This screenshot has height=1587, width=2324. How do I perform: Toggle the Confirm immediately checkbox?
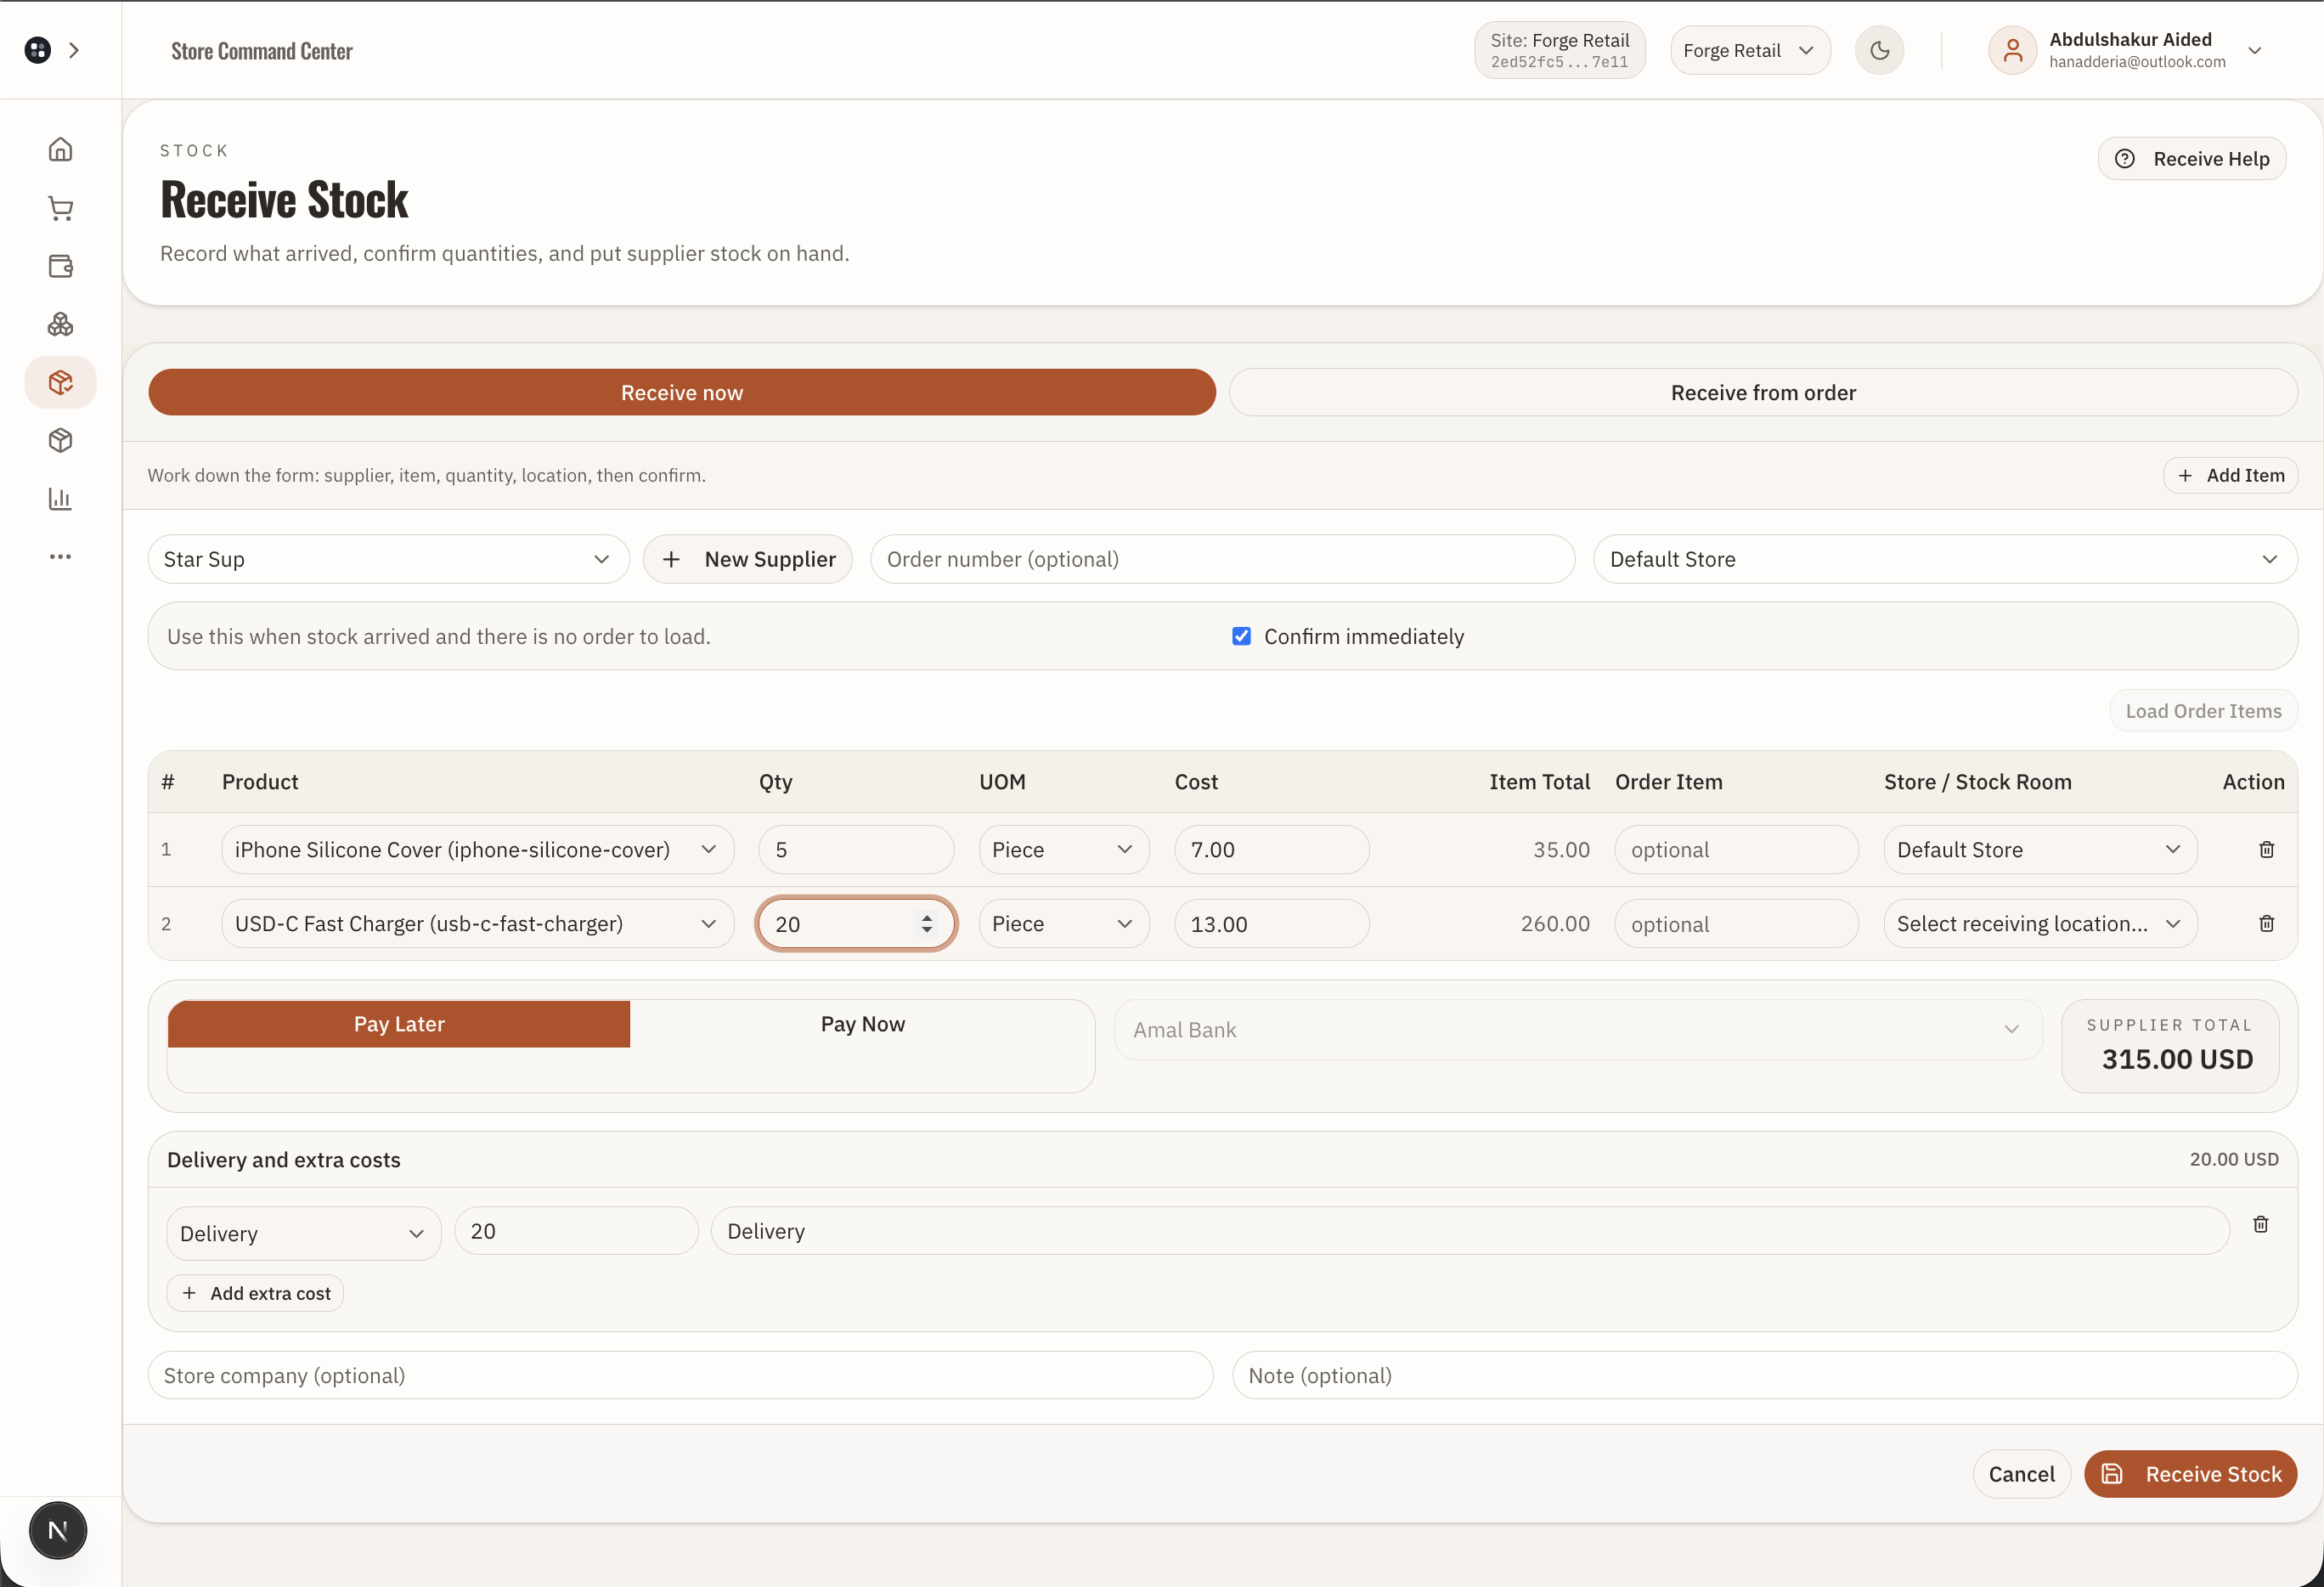1241,636
